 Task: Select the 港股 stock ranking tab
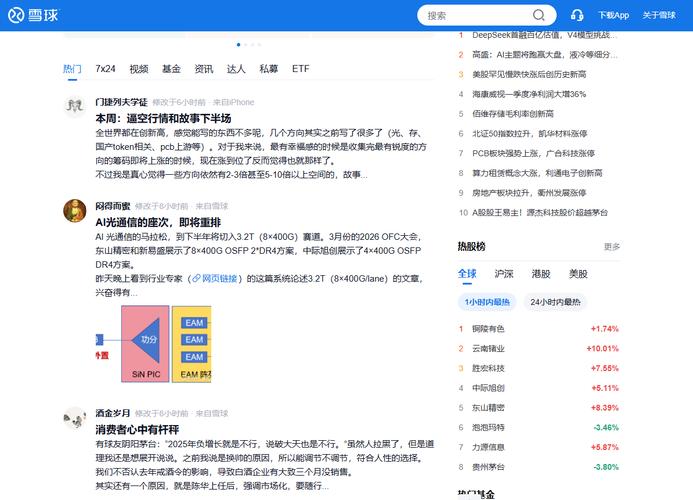pos(541,274)
